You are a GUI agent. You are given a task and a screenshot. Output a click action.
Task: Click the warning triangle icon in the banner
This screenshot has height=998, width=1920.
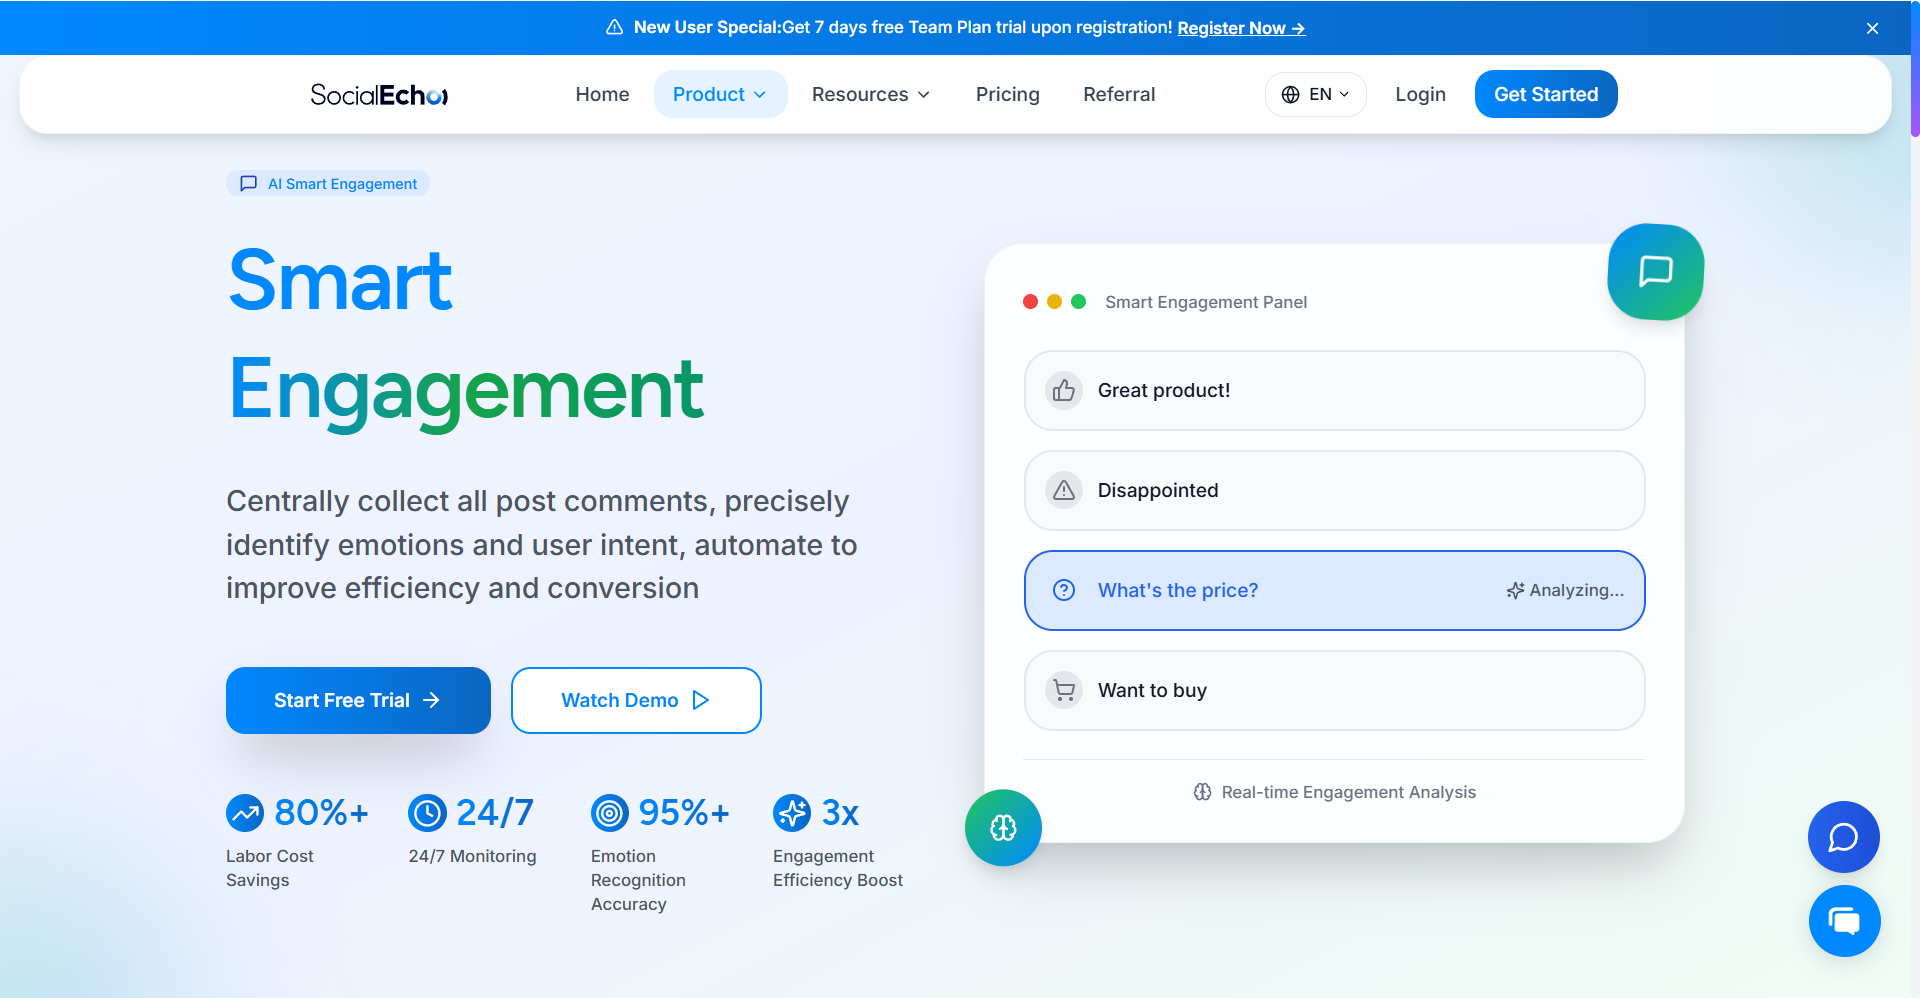(615, 27)
